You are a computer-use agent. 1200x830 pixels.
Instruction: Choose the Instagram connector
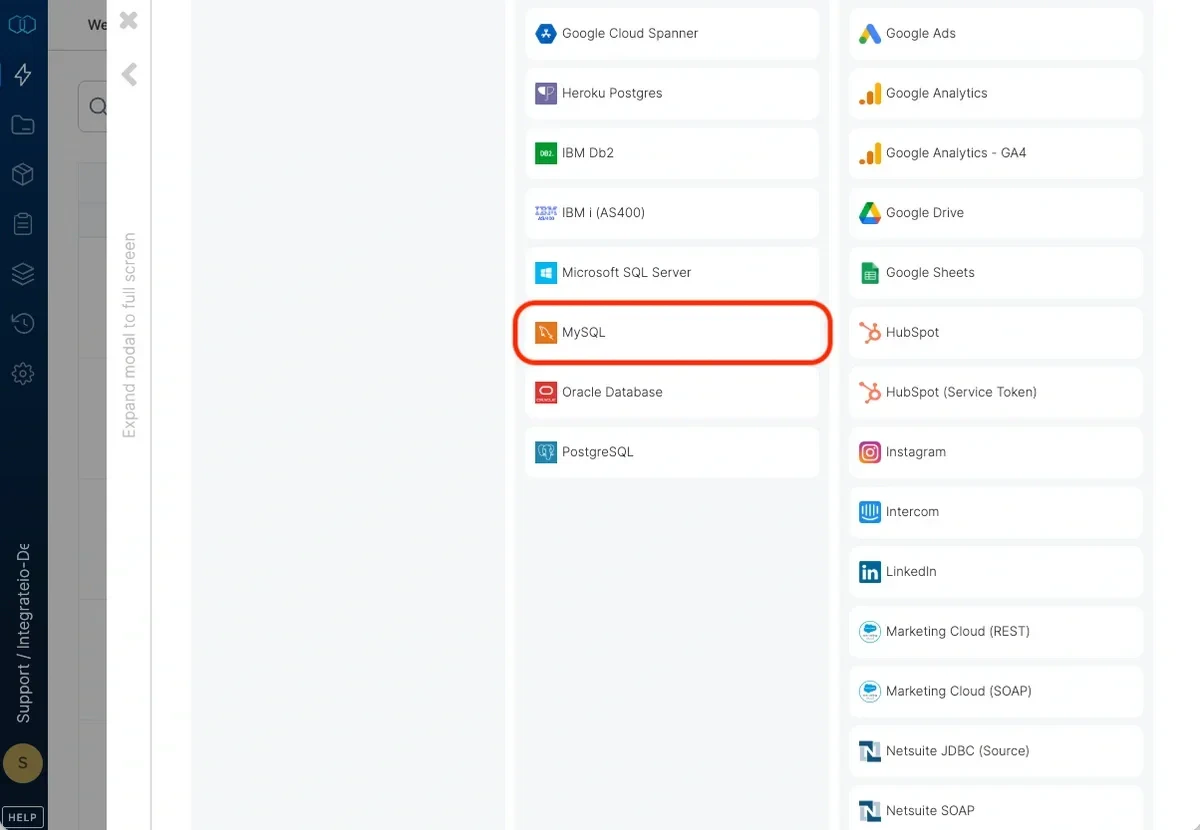995,452
